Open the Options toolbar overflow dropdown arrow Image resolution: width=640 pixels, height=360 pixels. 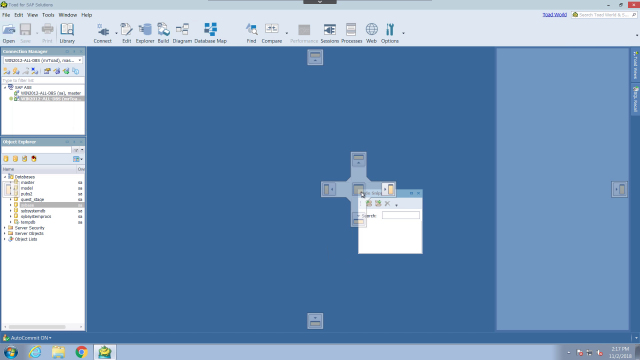point(403,33)
